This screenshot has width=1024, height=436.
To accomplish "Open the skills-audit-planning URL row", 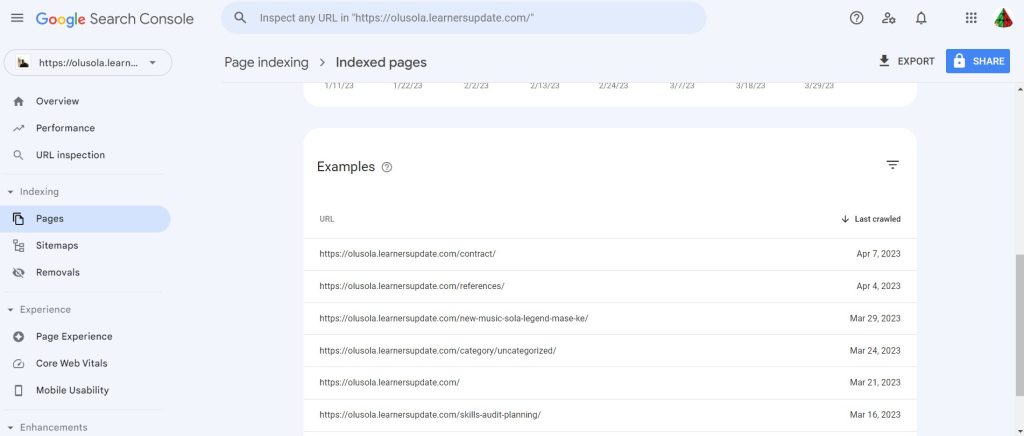I will [610, 414].
